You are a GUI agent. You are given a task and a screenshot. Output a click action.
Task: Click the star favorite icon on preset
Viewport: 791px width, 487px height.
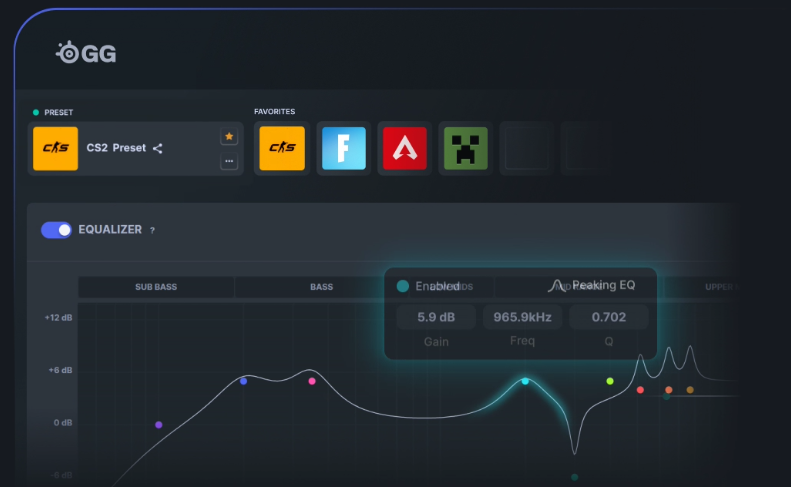pyautogui.click(x=229, y=136)
